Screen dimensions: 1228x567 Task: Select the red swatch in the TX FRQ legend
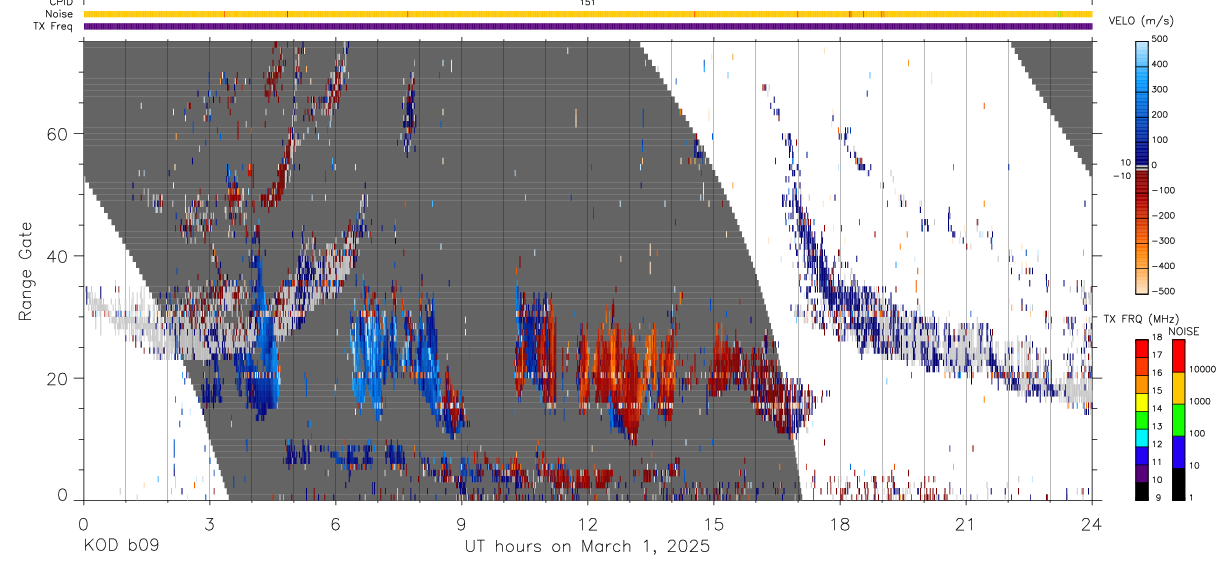coord(1142,347)
